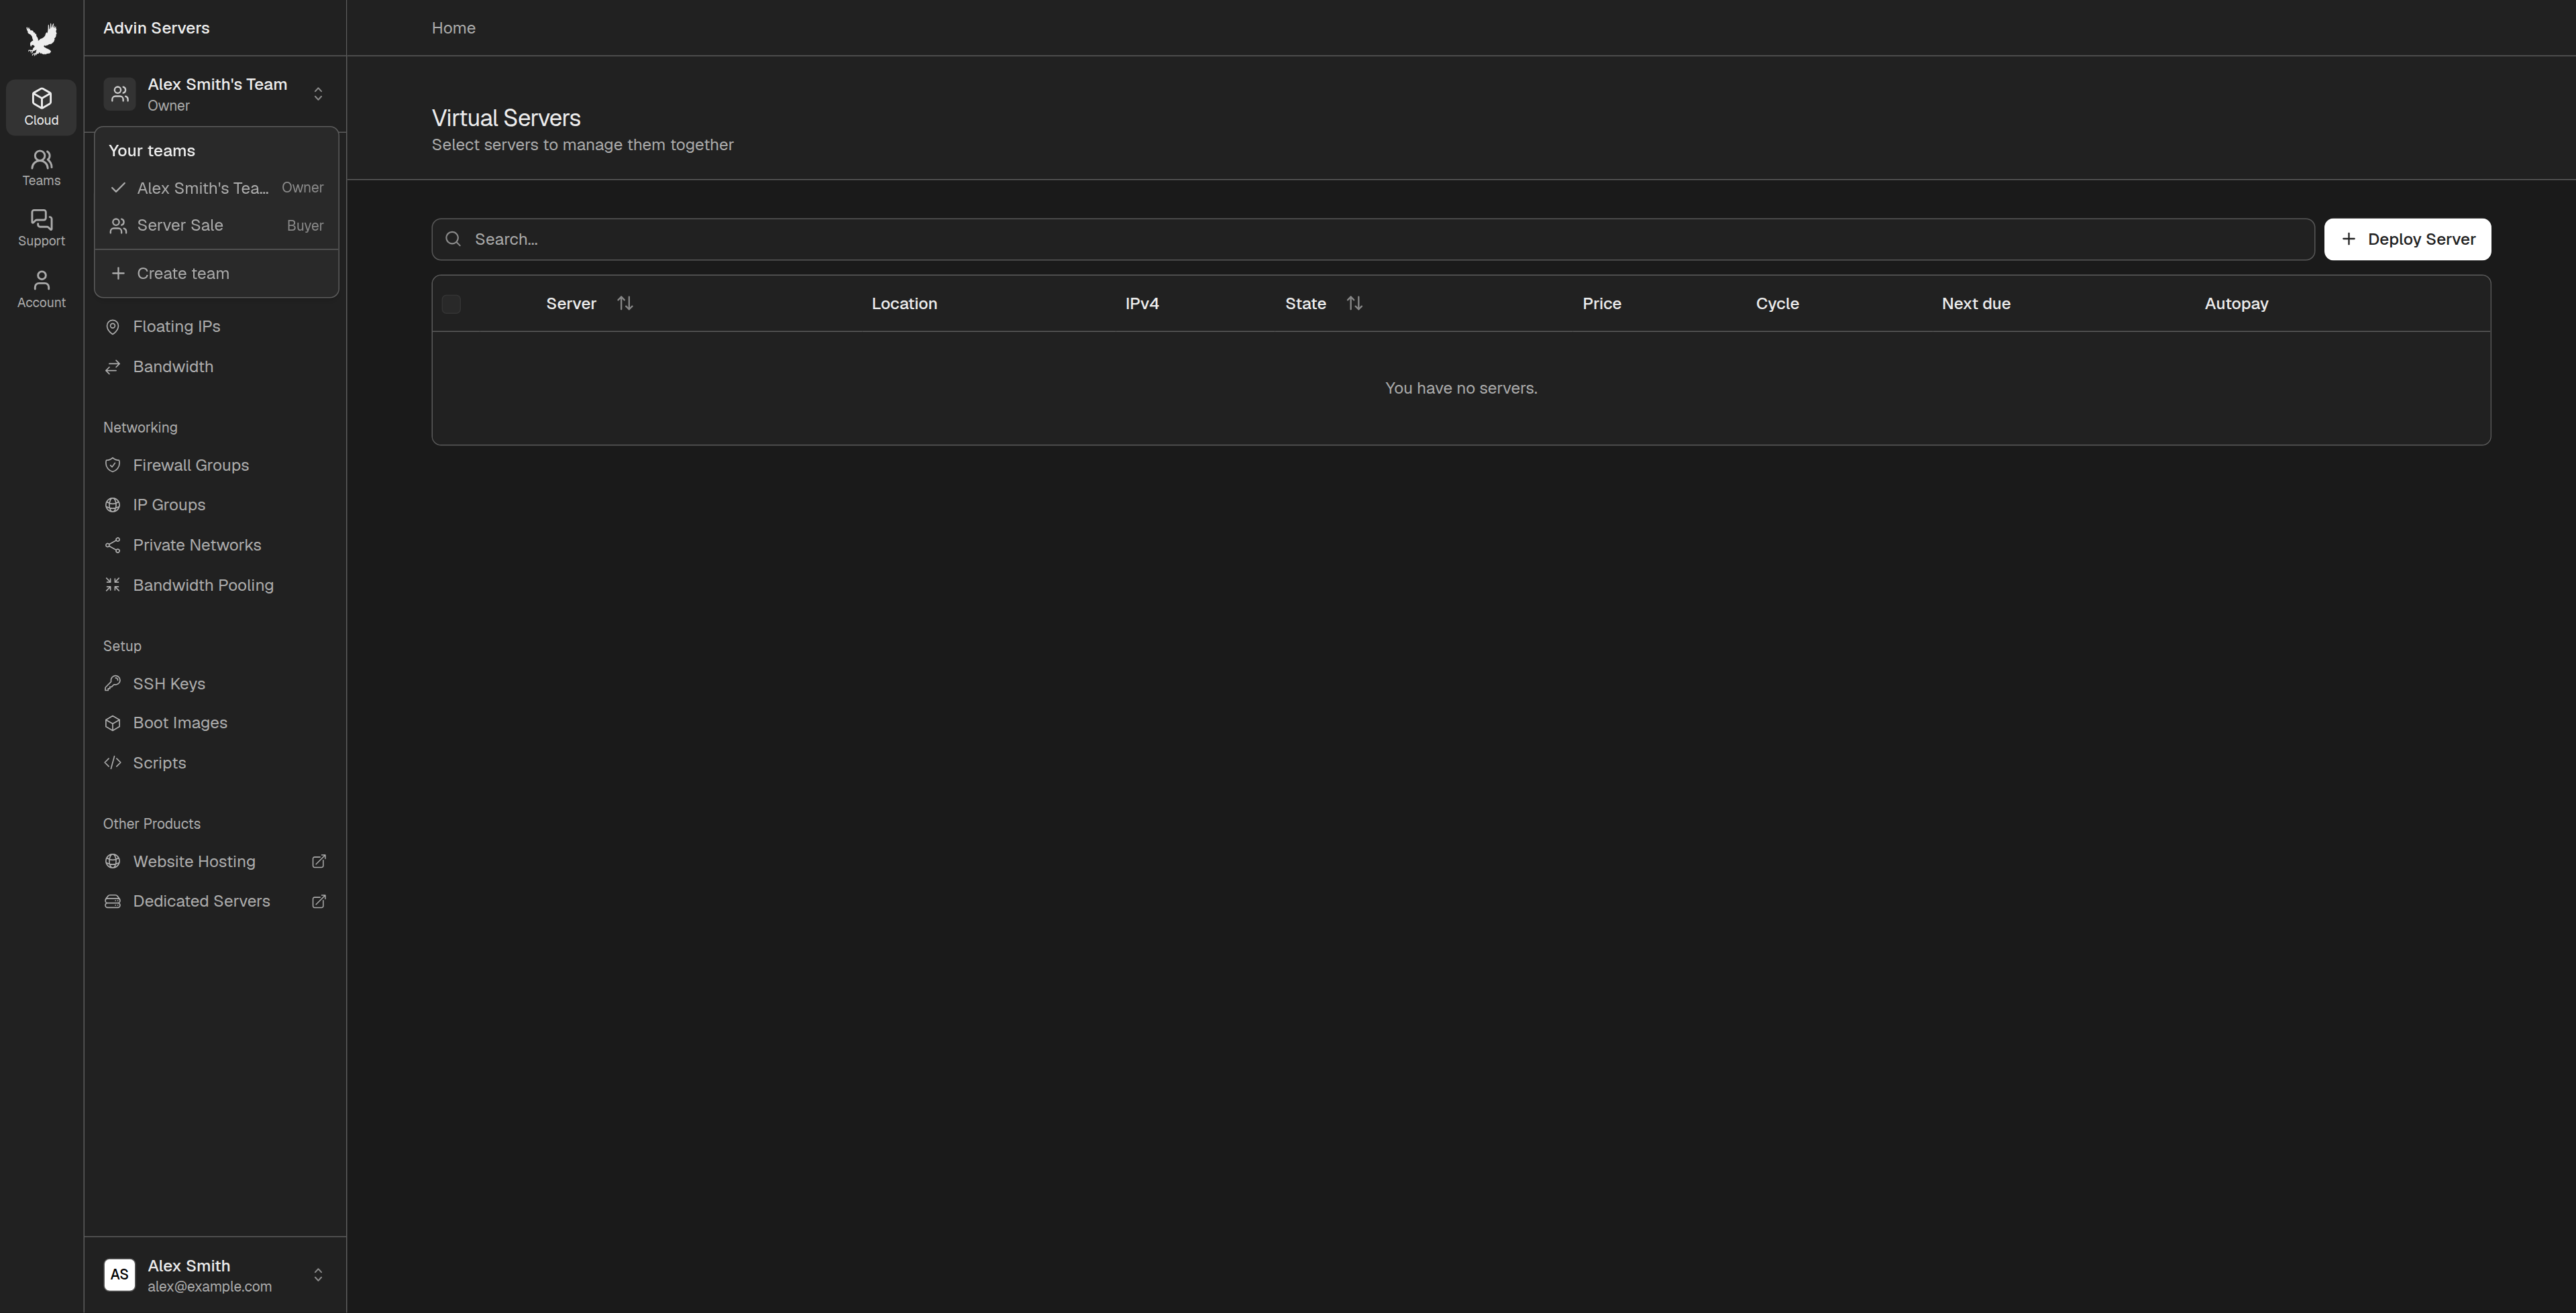
Task: Click the Website Hosting globe icon
Action: pyautogui.click(x=113, y=861)
